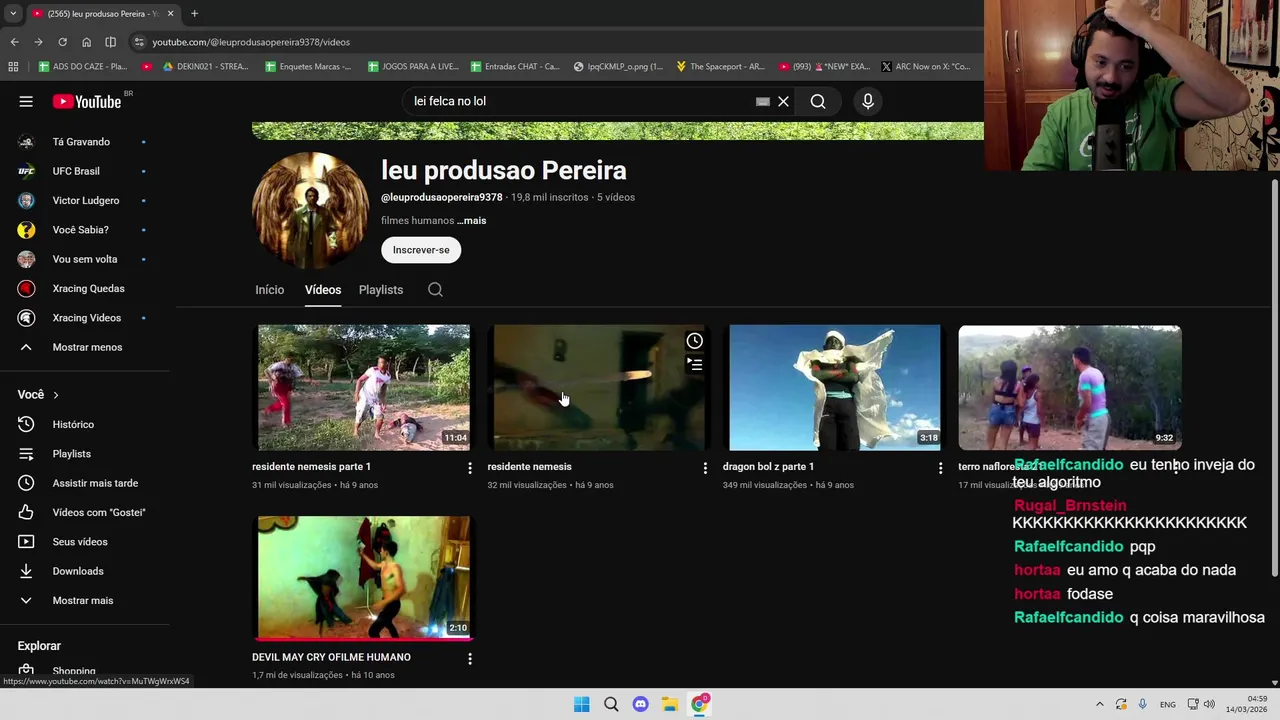
Task: Go back with the browser back arrow
Action: click(14, 42)
